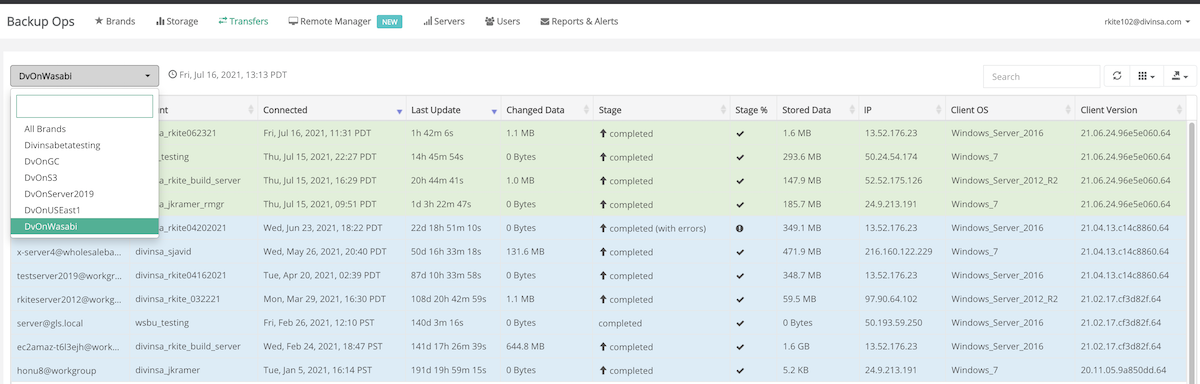
Task: Click checkmark in divinsa_sjavid row
Action: point(740,252)
